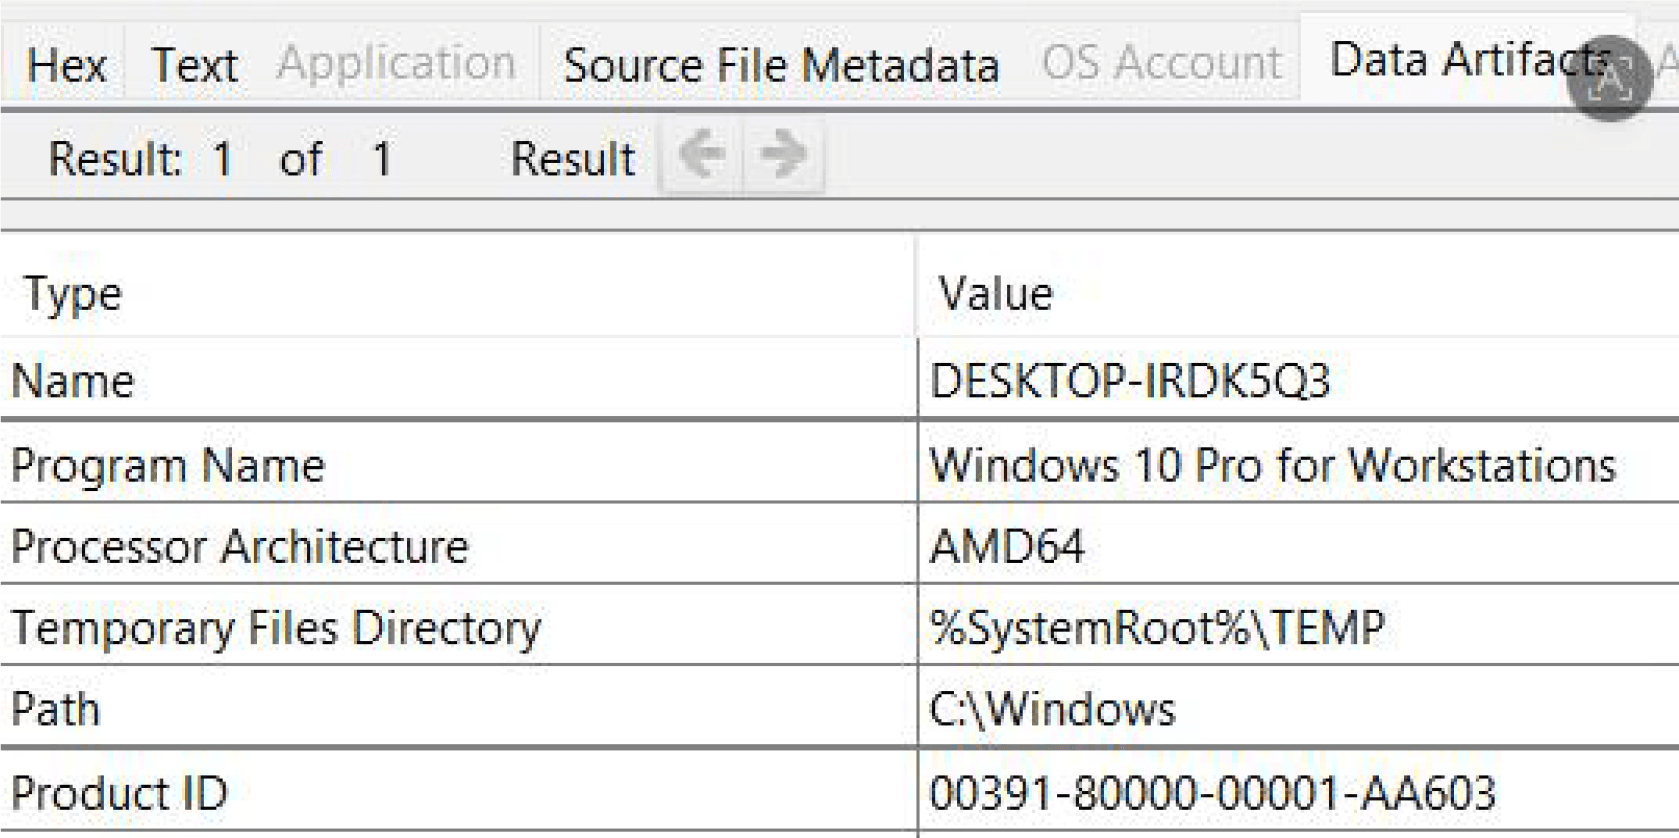Click the Windows 10 Pro for Workstations value
The width and height of the screenshot is (1679, 838).
[1272, 465]
